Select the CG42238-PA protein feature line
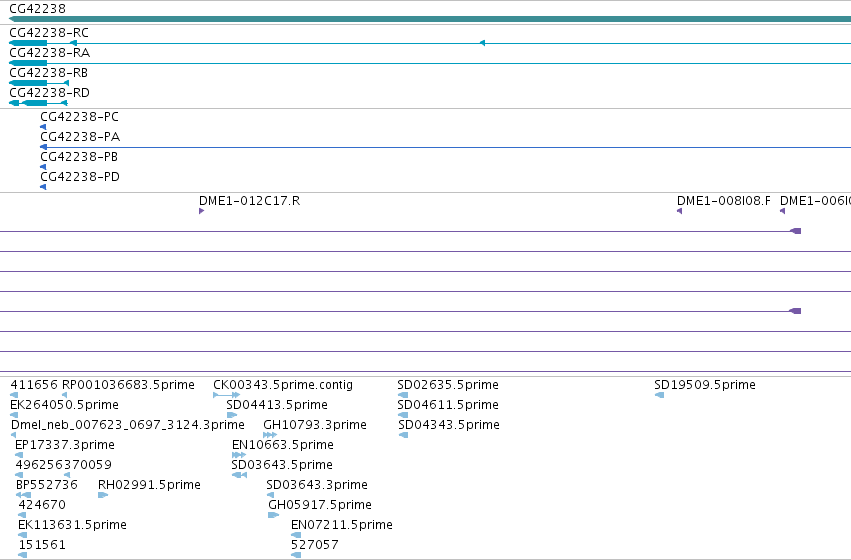Image resolution: width=851 pixels, height=560 pixels. (446, 147)
